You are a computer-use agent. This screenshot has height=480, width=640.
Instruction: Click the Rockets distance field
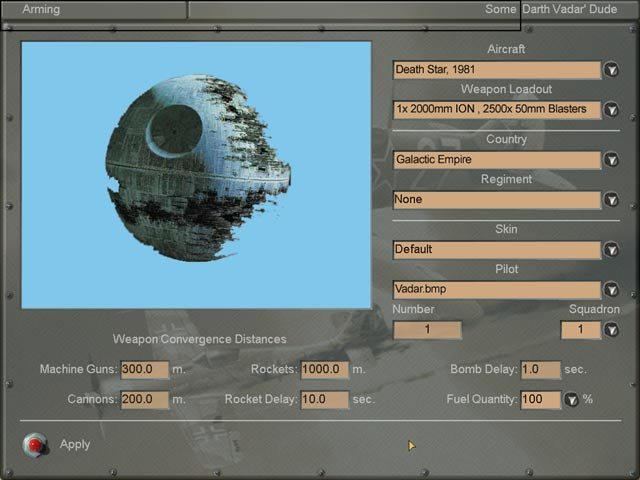pos(325,370)
